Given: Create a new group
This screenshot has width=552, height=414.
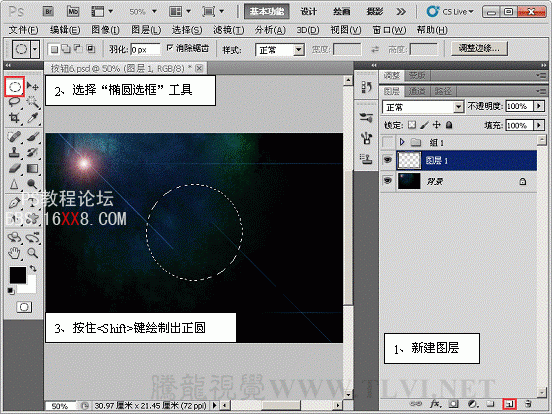Looking at the screenshot, I should (490, 404).
